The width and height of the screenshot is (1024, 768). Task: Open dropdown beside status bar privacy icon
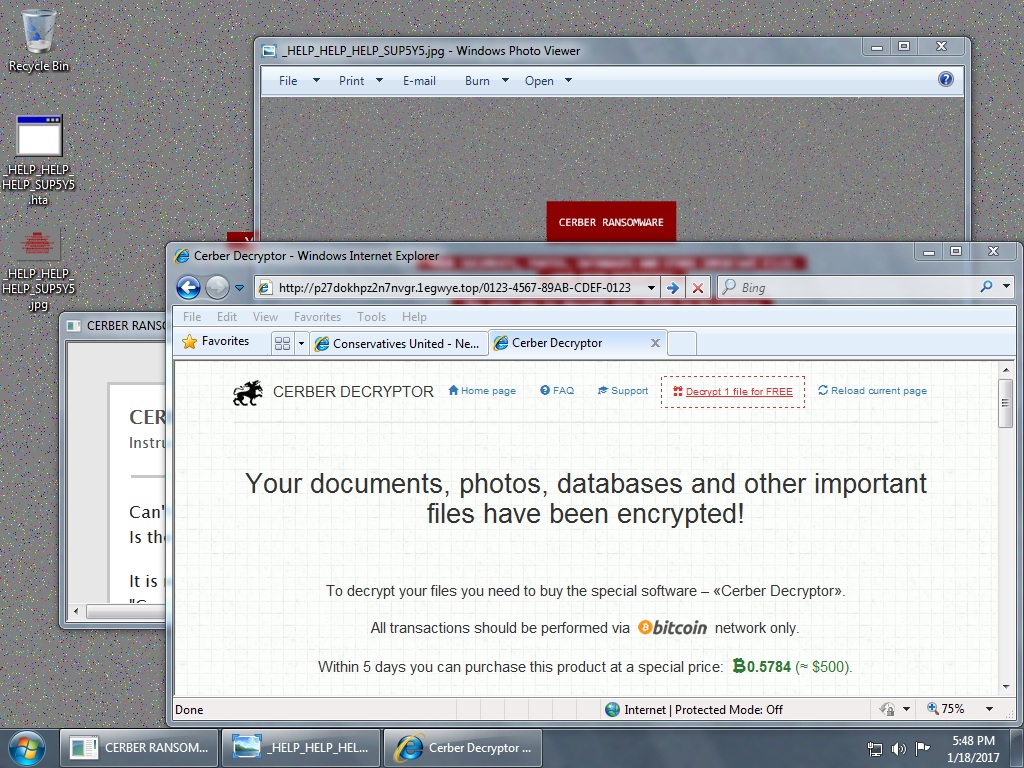click(906, 709)
